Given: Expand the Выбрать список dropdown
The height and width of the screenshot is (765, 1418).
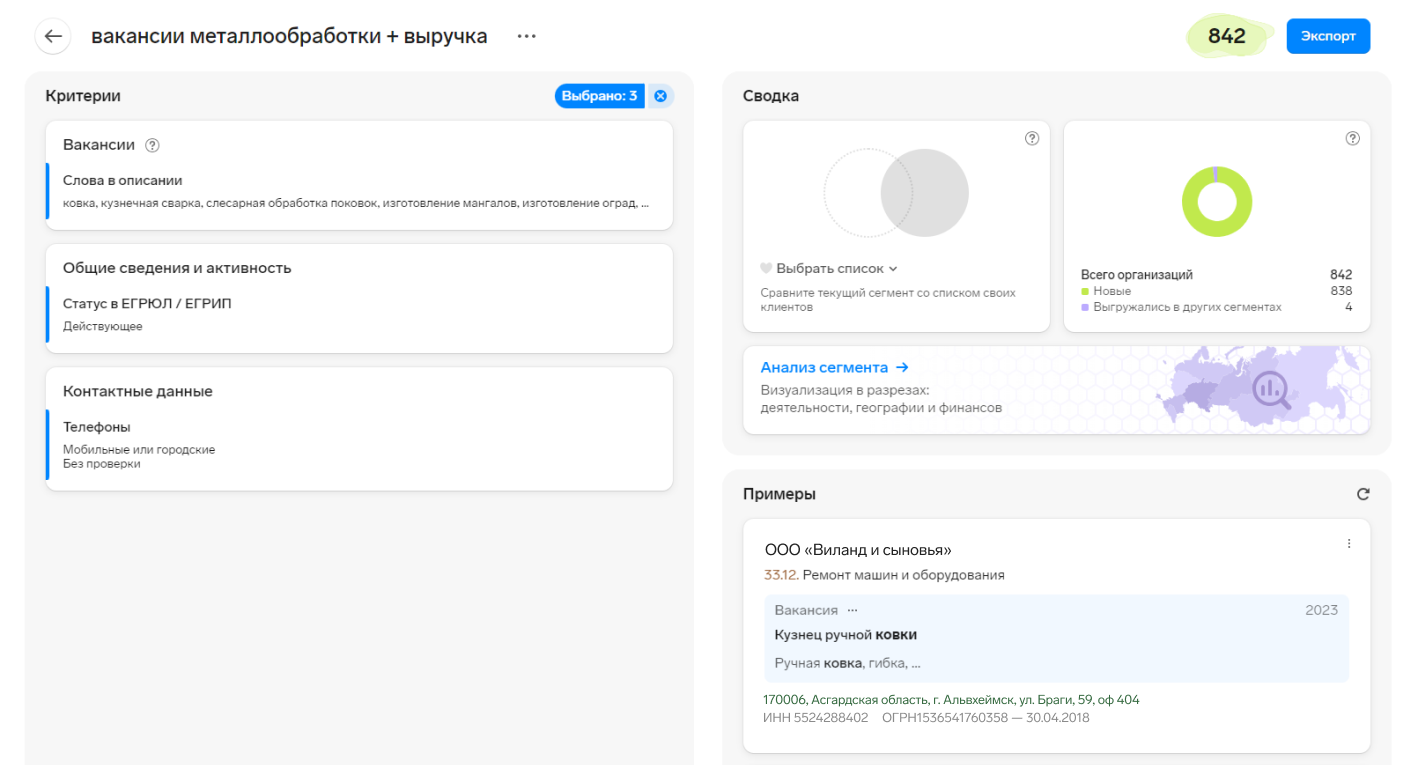Looking at the screenshot, I should click(837, 269).
